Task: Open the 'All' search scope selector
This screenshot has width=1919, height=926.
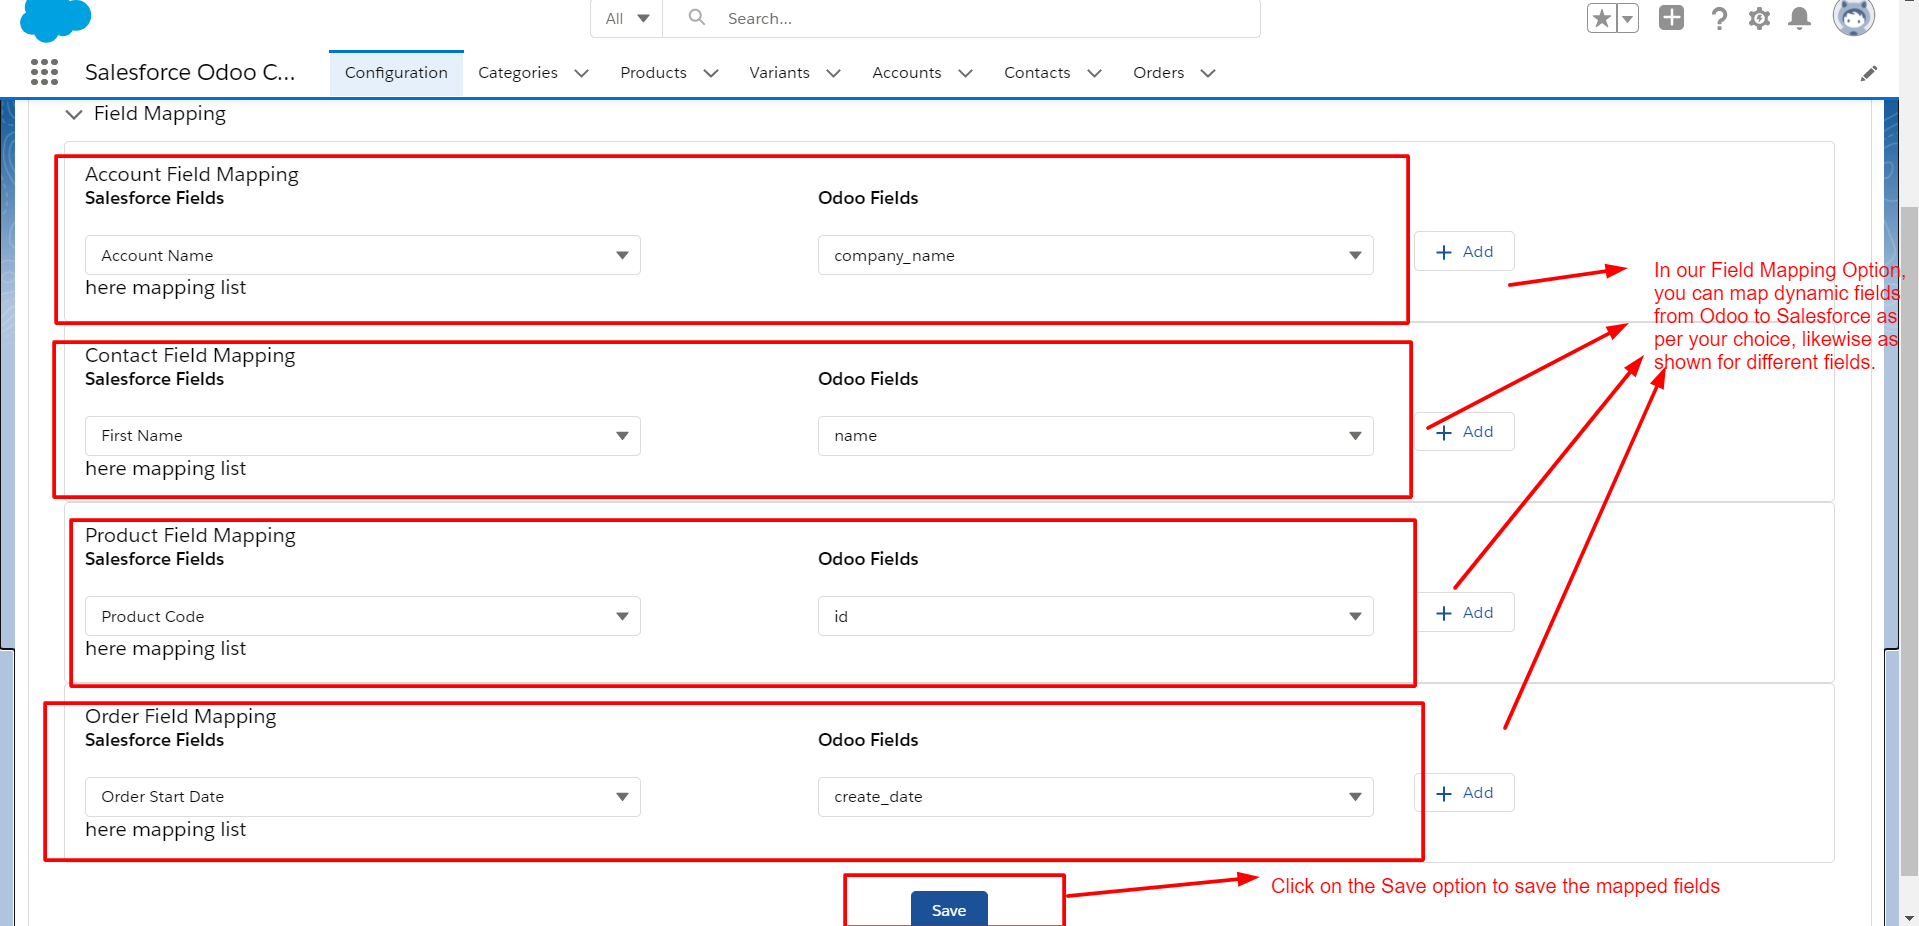Action: [626, 18]
